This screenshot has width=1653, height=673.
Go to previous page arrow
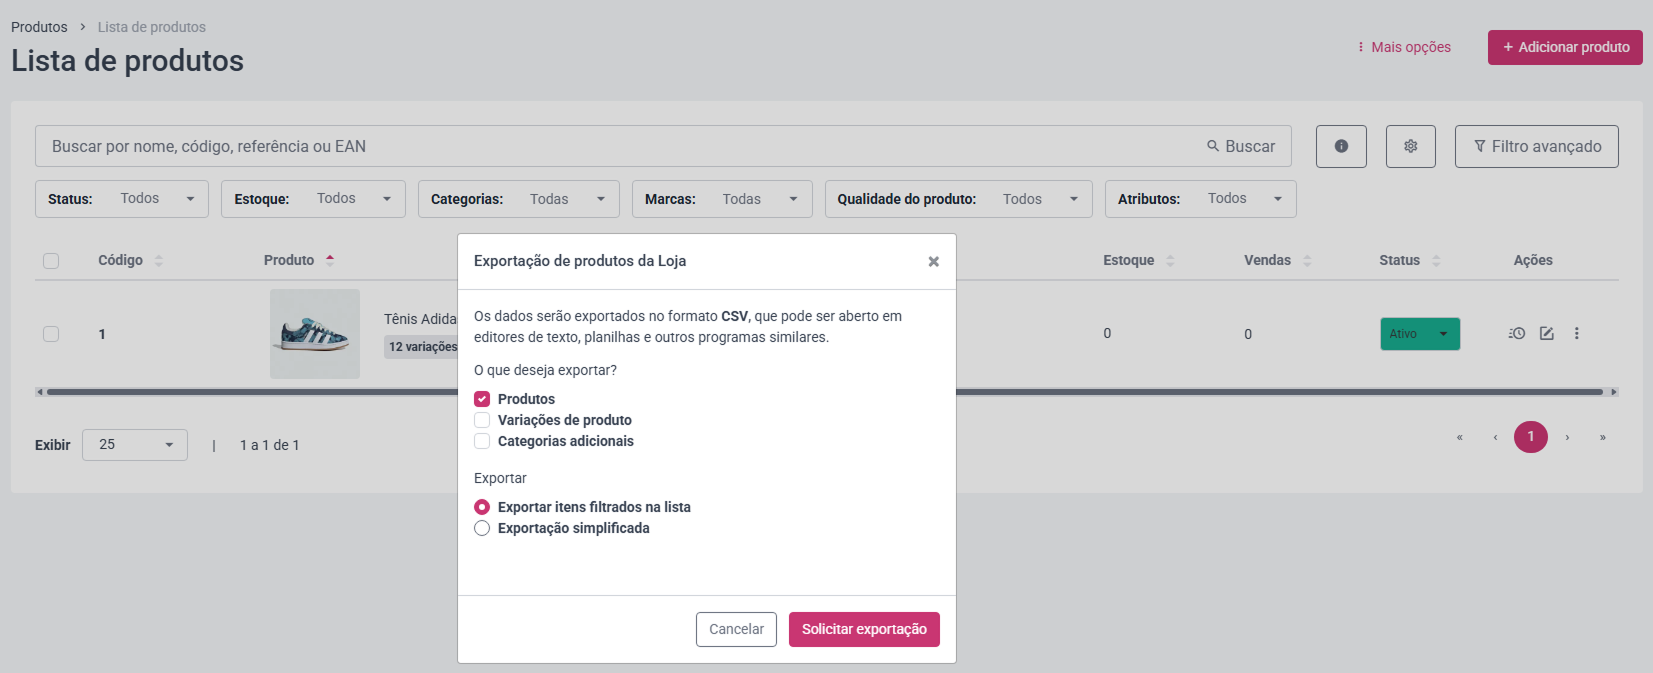(1495, 437)
